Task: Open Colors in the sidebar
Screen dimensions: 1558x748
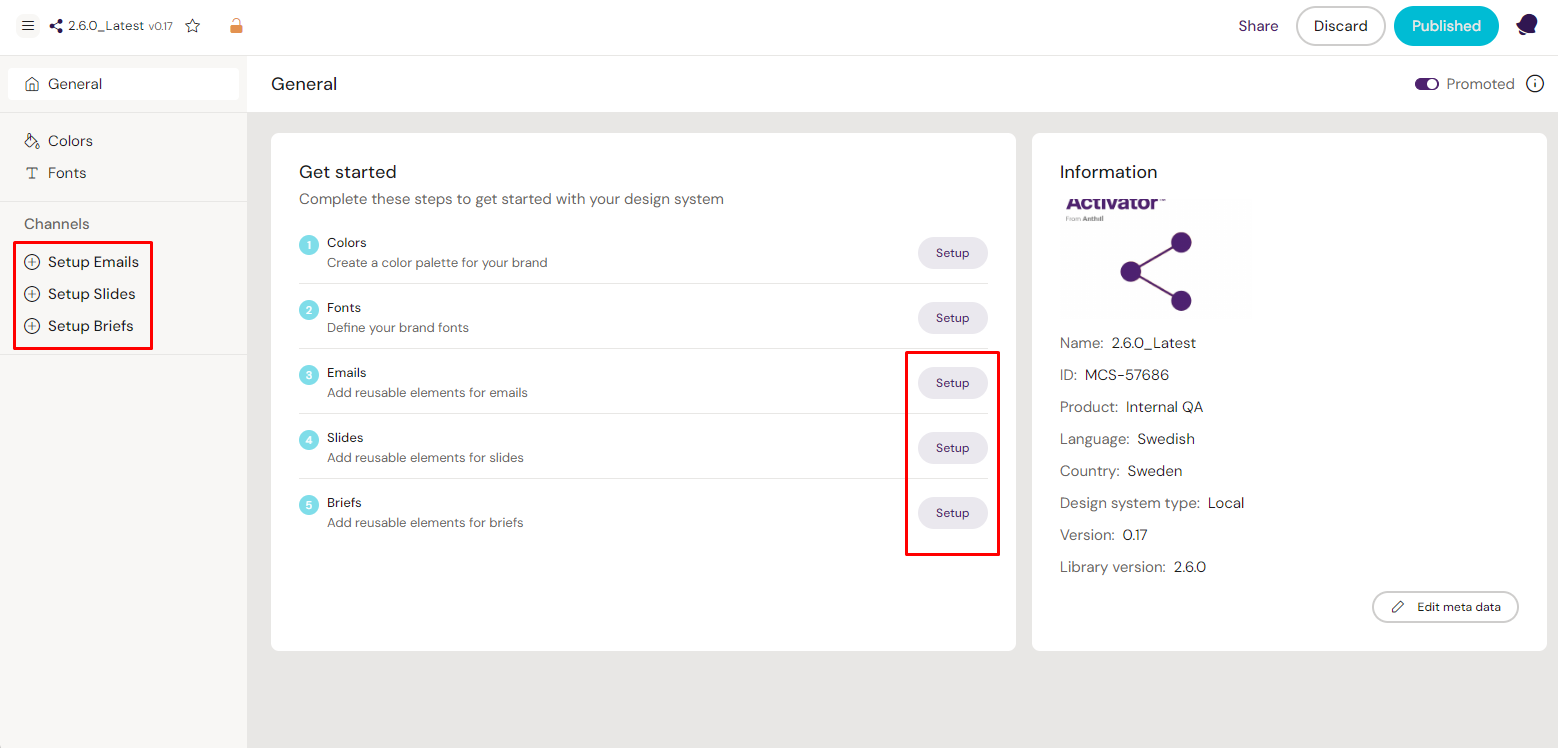Action: [70, 141]
